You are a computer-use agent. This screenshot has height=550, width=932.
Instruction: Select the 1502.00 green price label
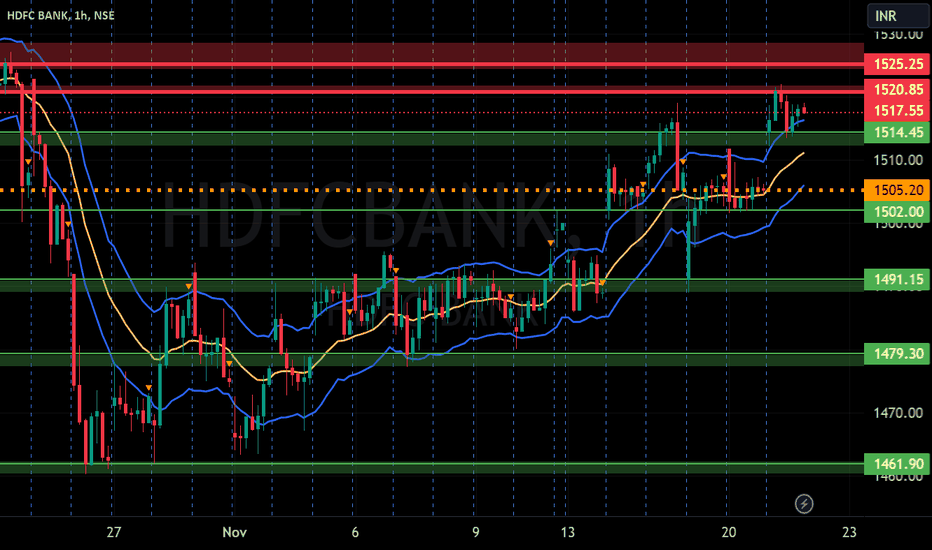pyautogui.click(x=897, y=212)
